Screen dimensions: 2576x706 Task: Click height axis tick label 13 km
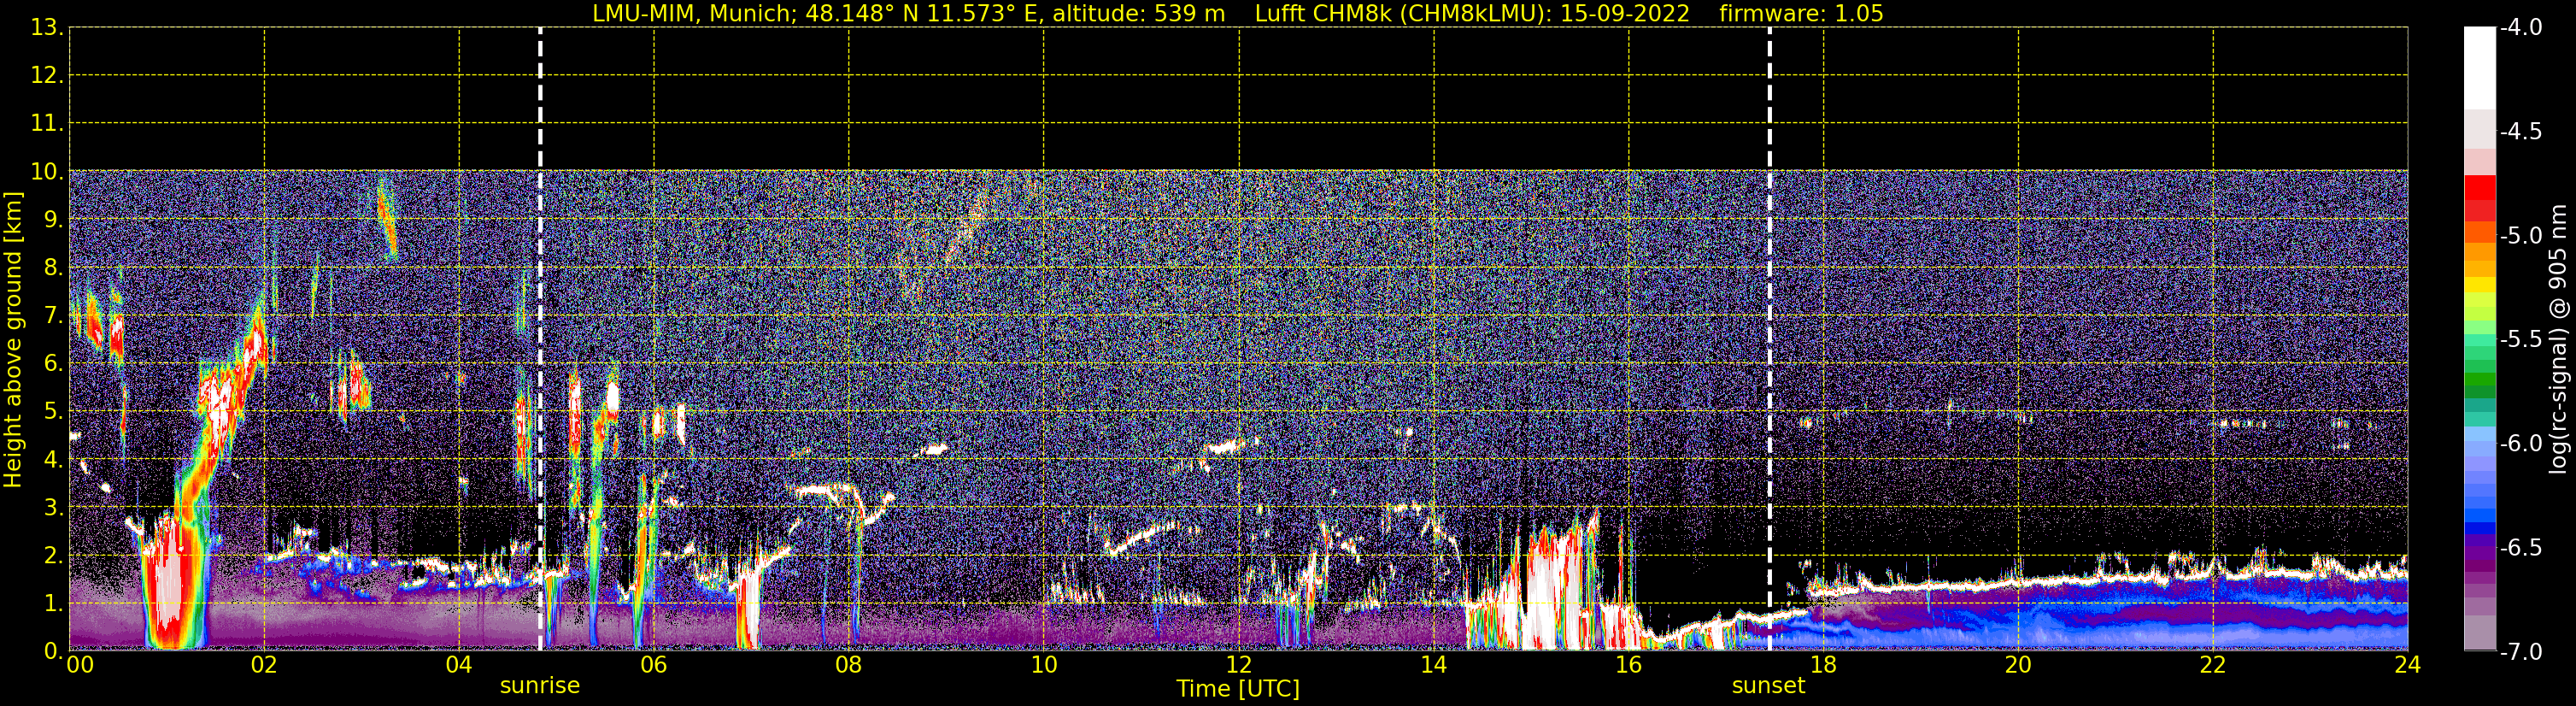pos(47,28)
